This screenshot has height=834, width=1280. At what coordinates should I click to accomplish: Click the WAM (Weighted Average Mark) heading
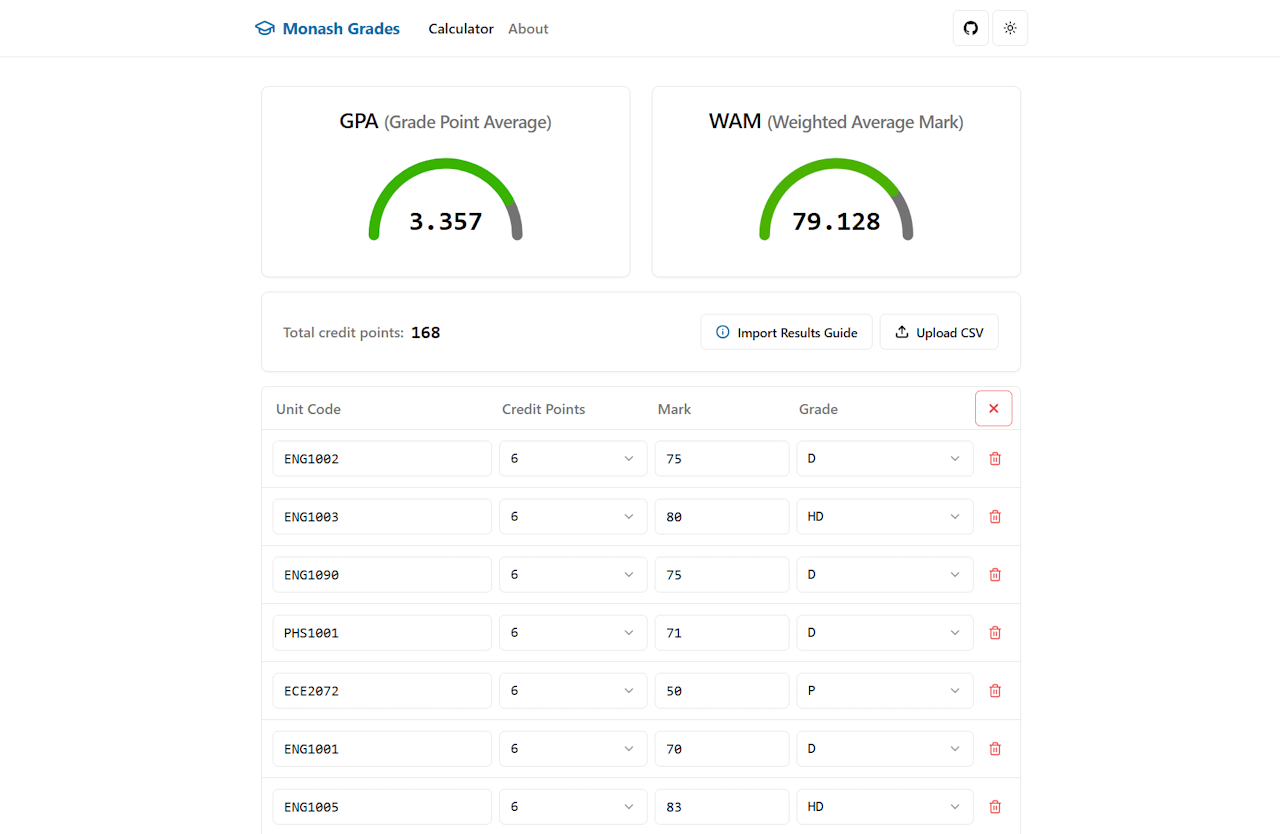[836, 122]
